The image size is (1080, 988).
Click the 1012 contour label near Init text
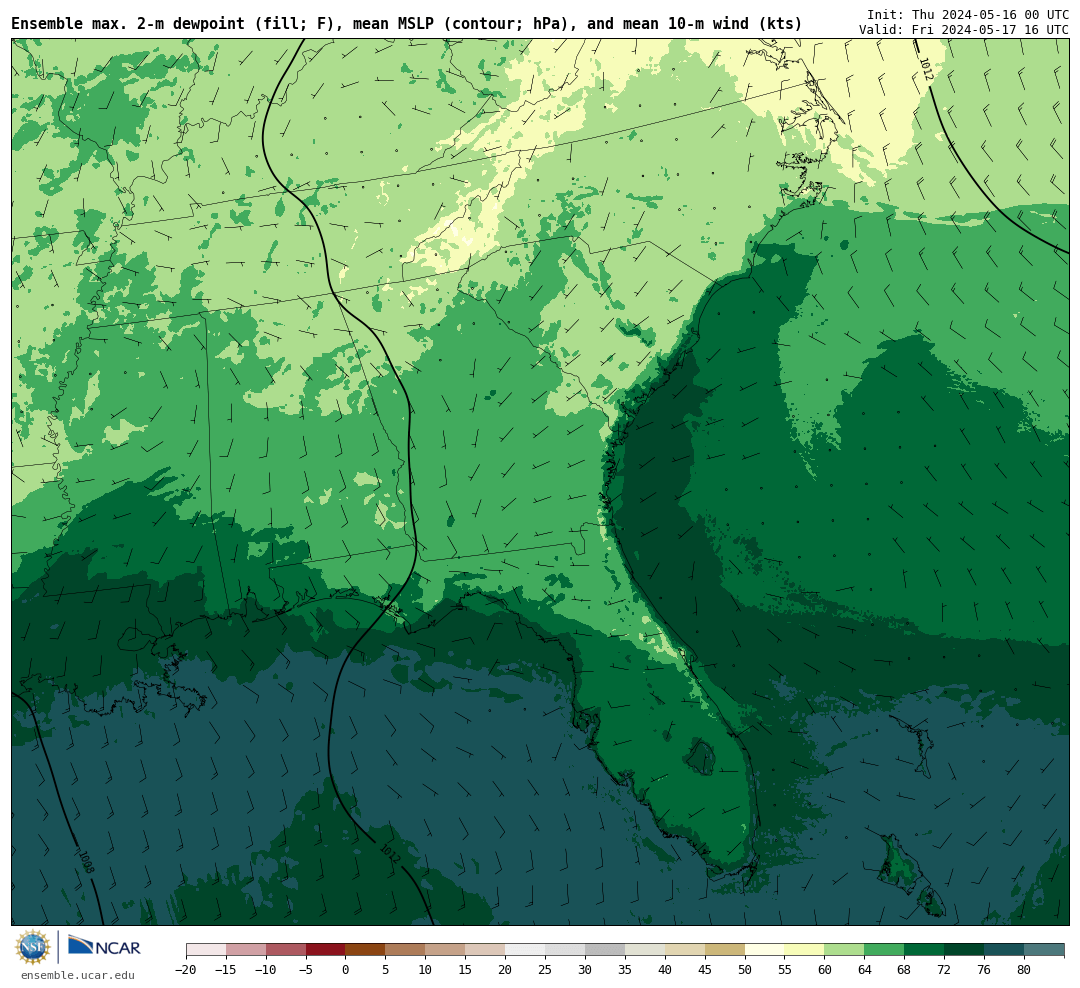point(926,69)
